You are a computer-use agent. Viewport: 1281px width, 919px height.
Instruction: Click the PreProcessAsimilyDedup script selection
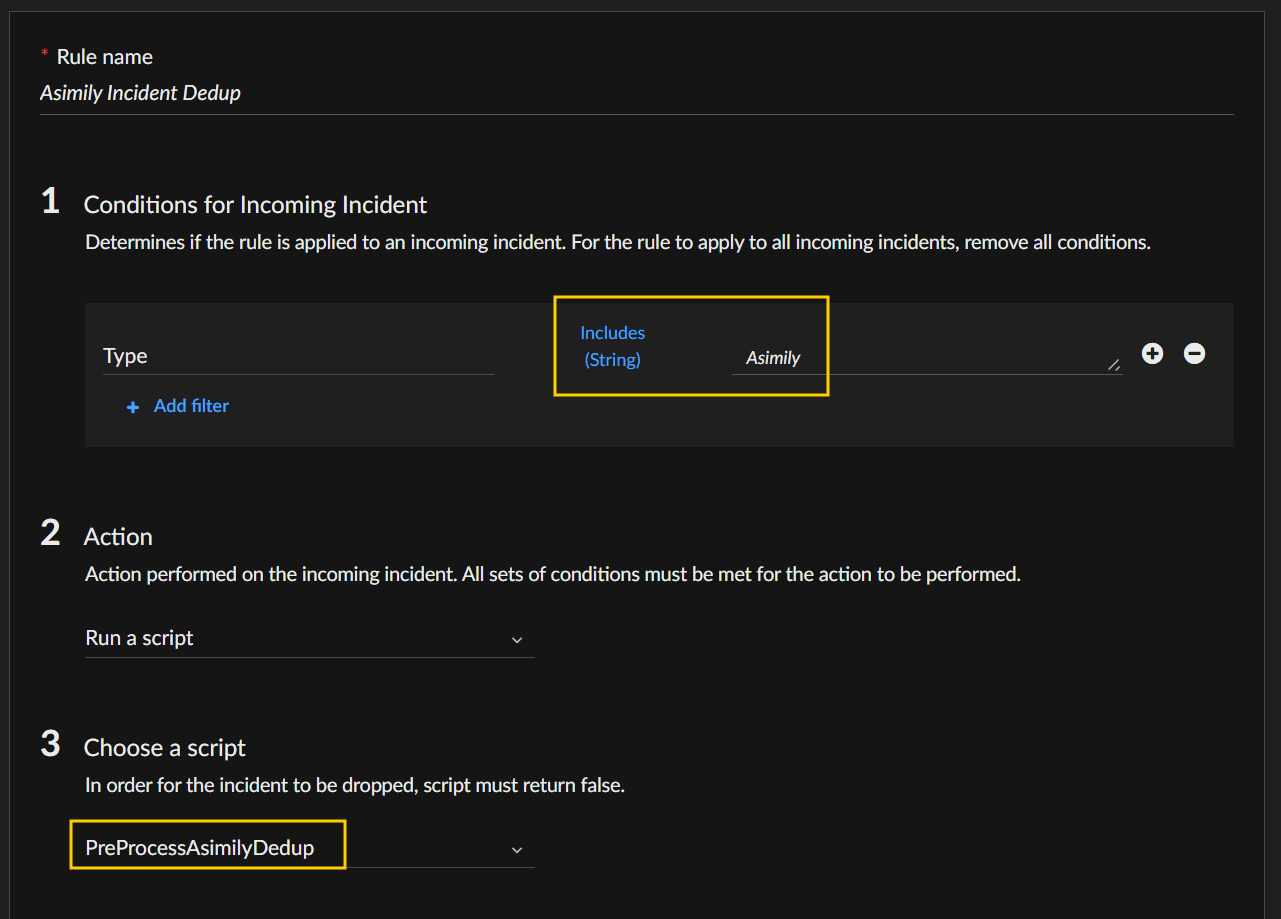(200, 848)
